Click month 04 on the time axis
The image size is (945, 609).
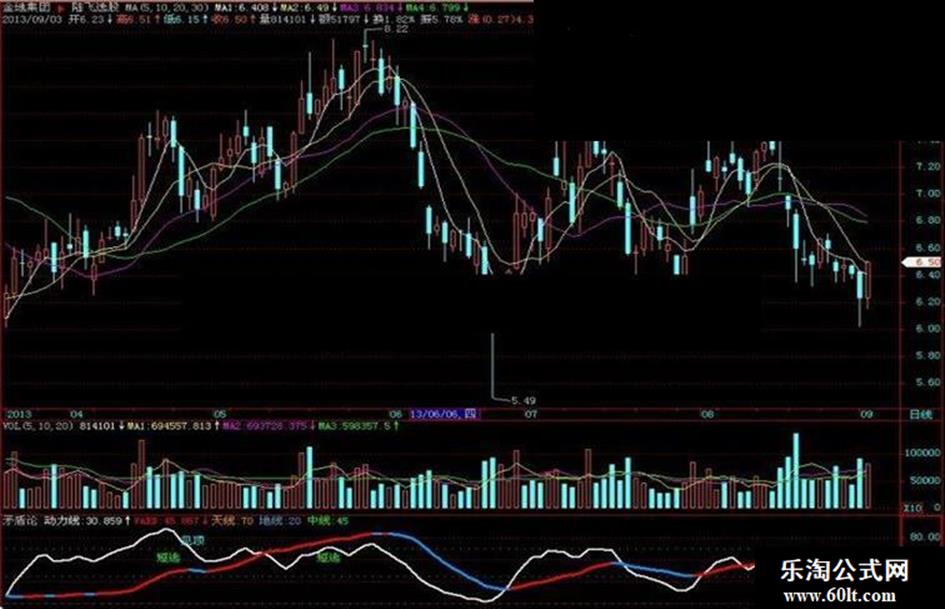(77, 414)
